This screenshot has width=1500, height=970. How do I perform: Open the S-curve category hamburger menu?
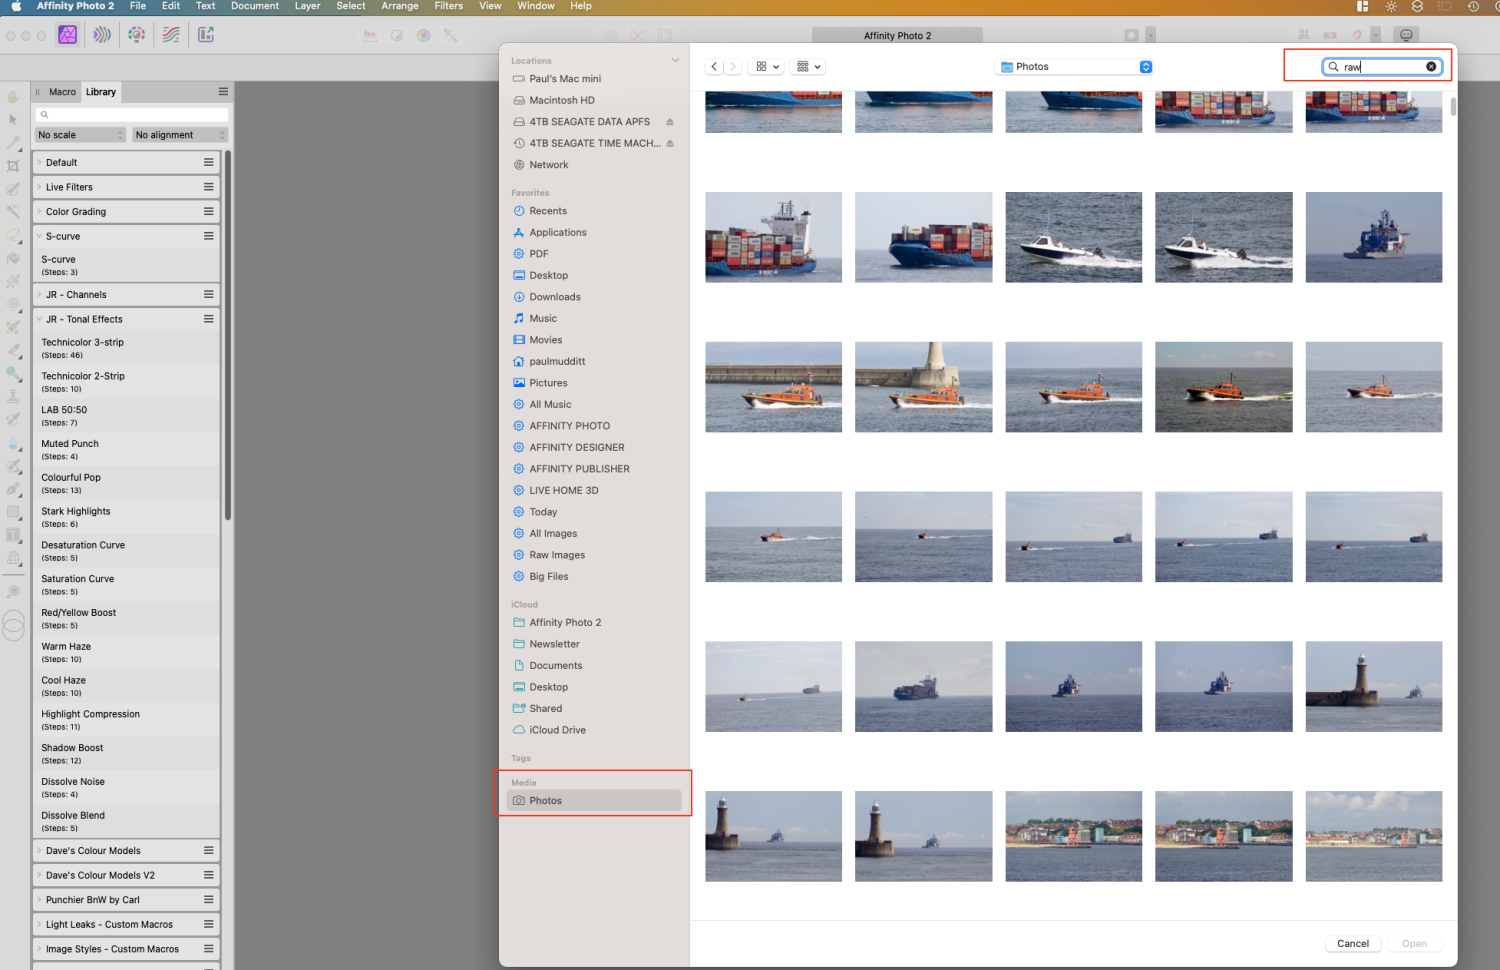(209, 236)
